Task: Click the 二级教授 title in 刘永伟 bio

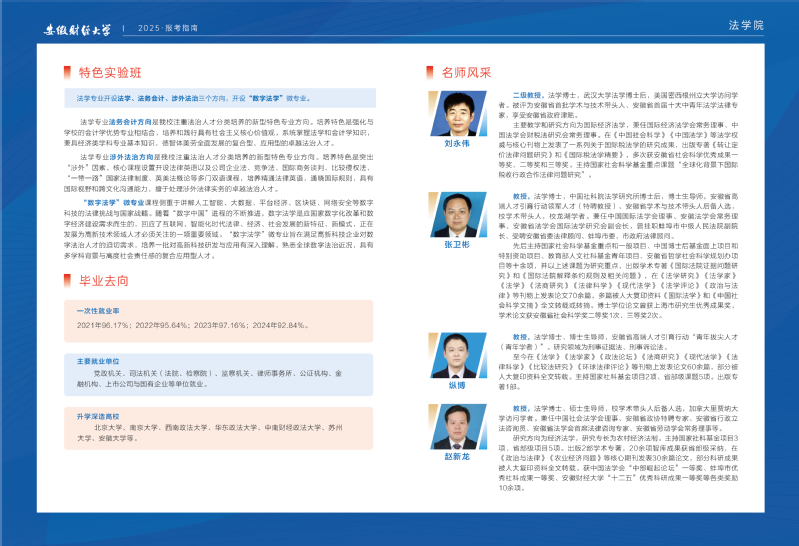Action: (528, 95)
